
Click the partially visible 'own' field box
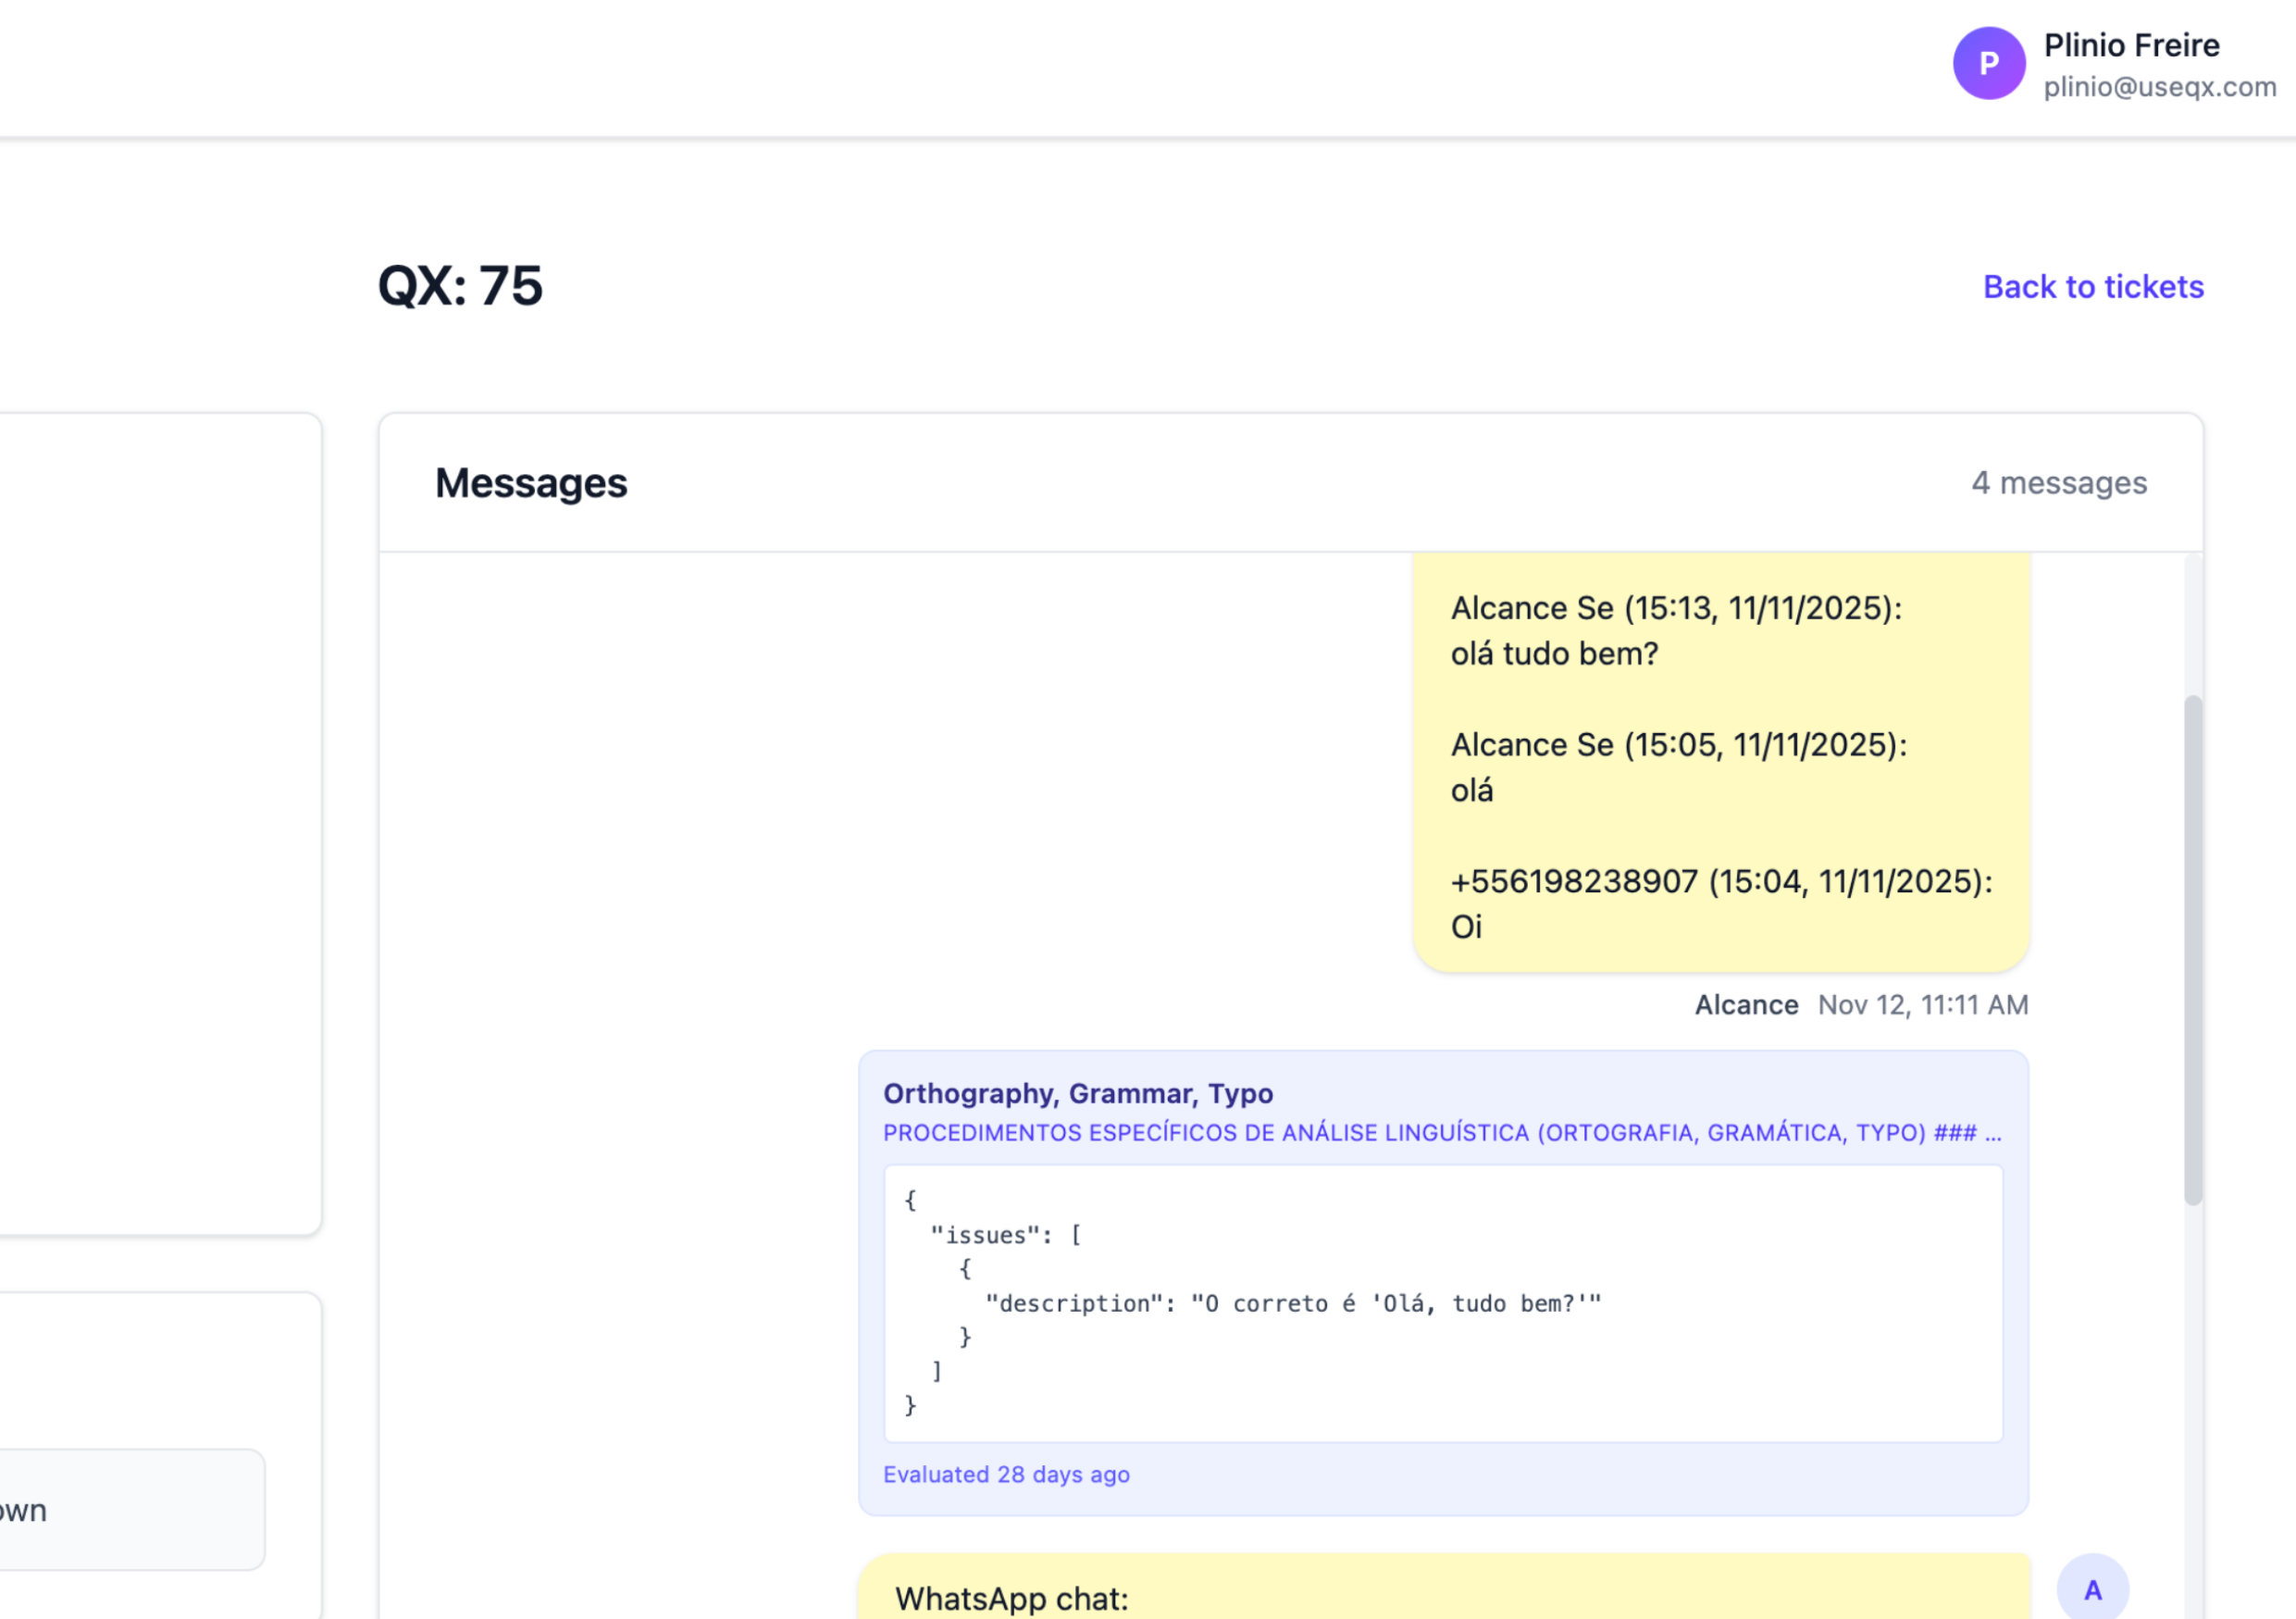pos(130,1509)
